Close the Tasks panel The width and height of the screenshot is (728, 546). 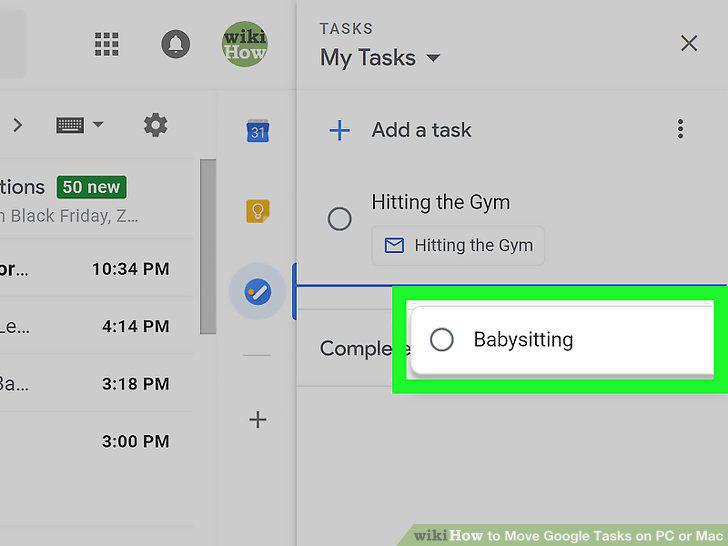(x=689, y=44)
